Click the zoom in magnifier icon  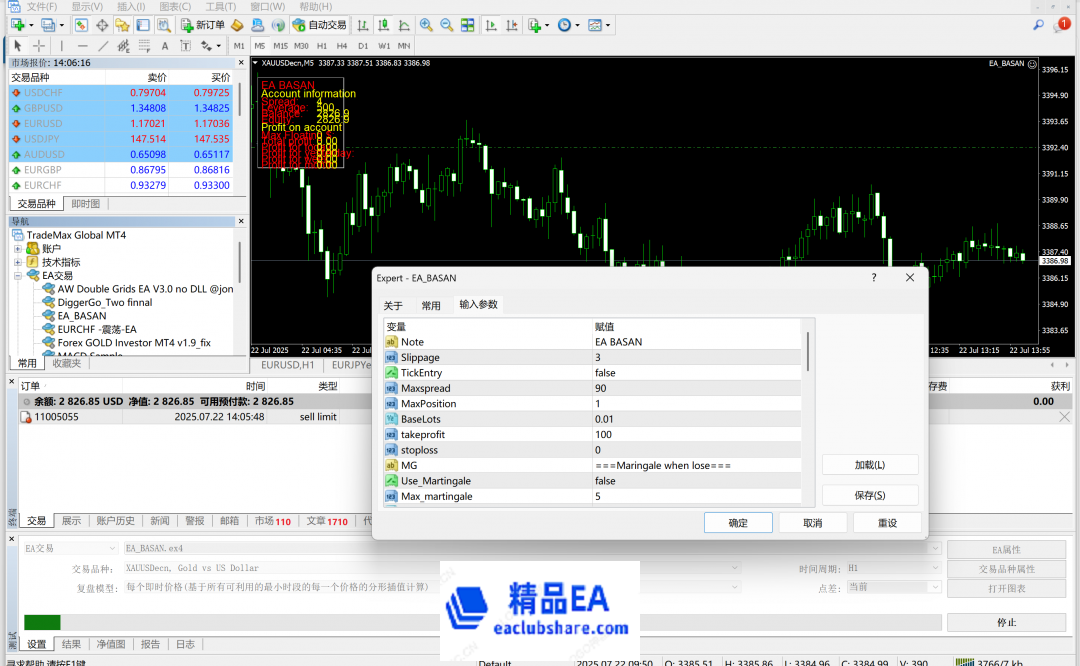point(426,25)
